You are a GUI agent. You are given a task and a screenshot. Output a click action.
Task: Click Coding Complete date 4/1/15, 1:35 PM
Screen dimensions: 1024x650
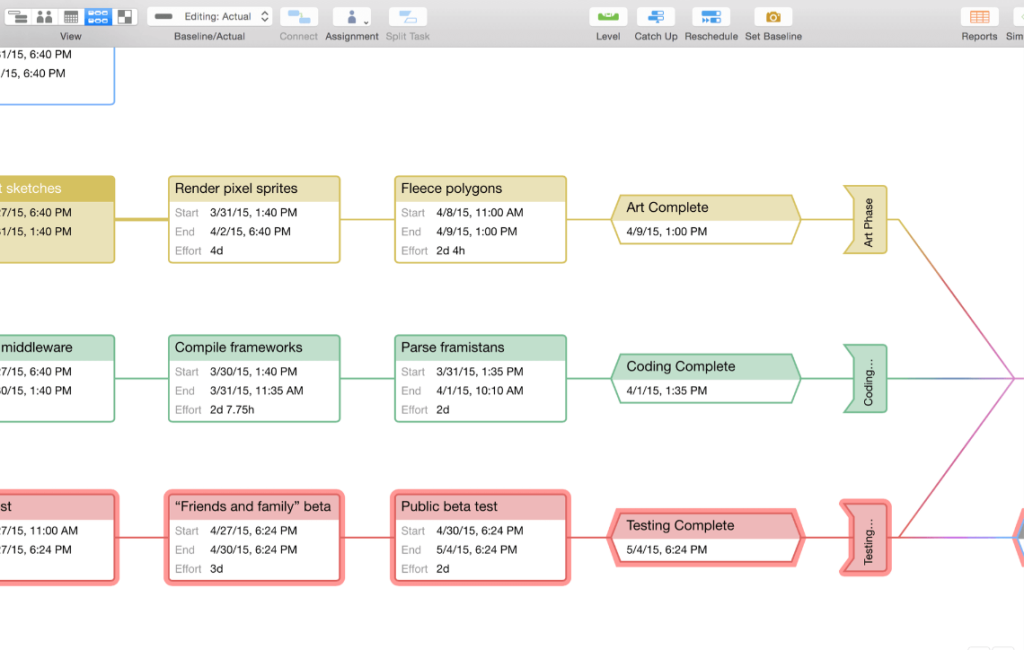click(666, 390)
